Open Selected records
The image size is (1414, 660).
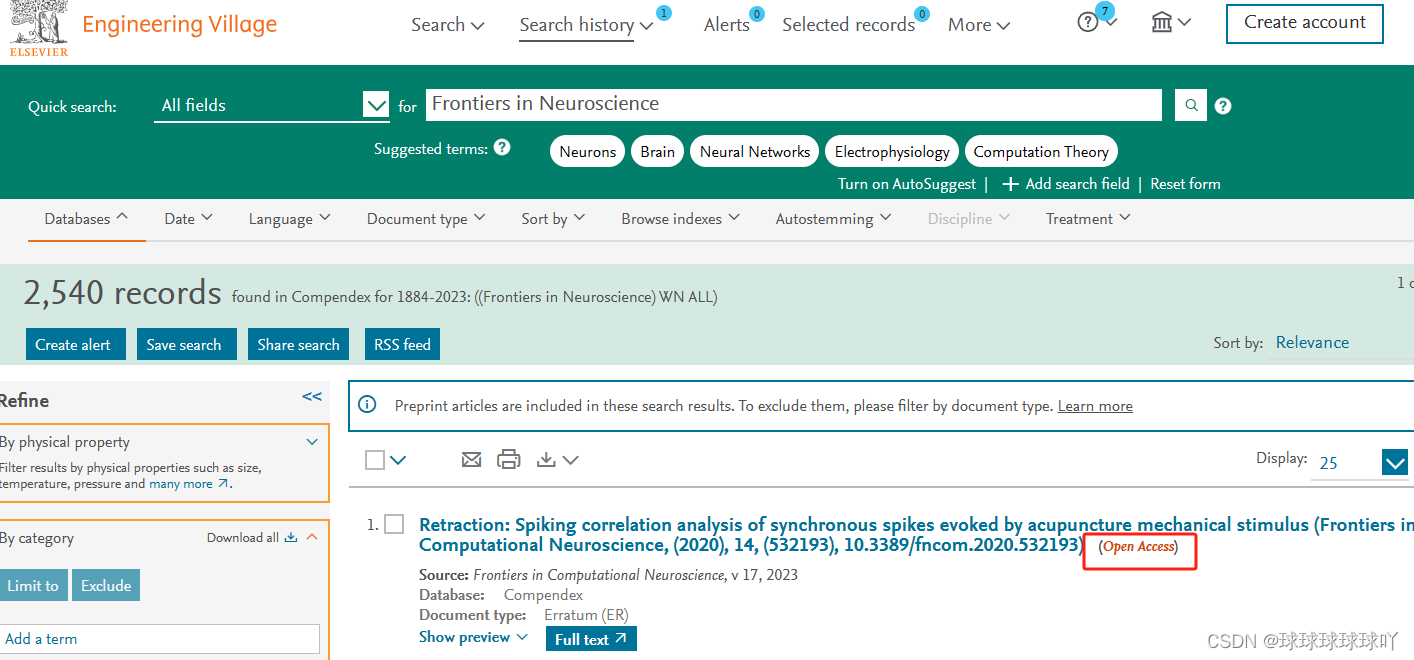click(848, 25)
